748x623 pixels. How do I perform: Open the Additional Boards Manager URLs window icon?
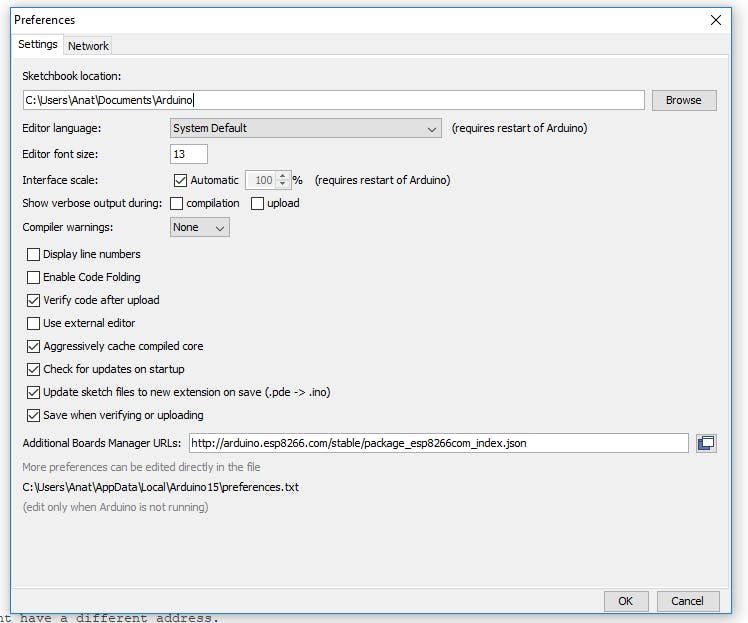coord(706,443)
